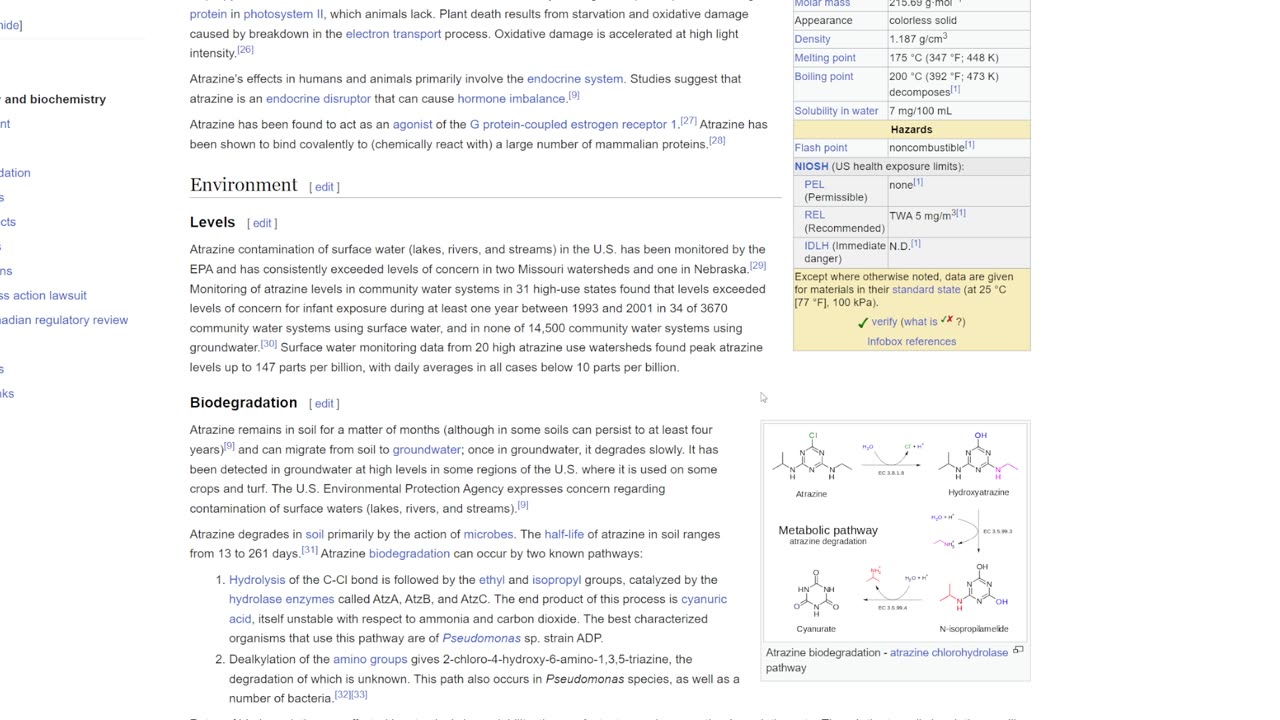Open the 'what is' link
The width and height of the screenshot is (1280, 720).
920,322
